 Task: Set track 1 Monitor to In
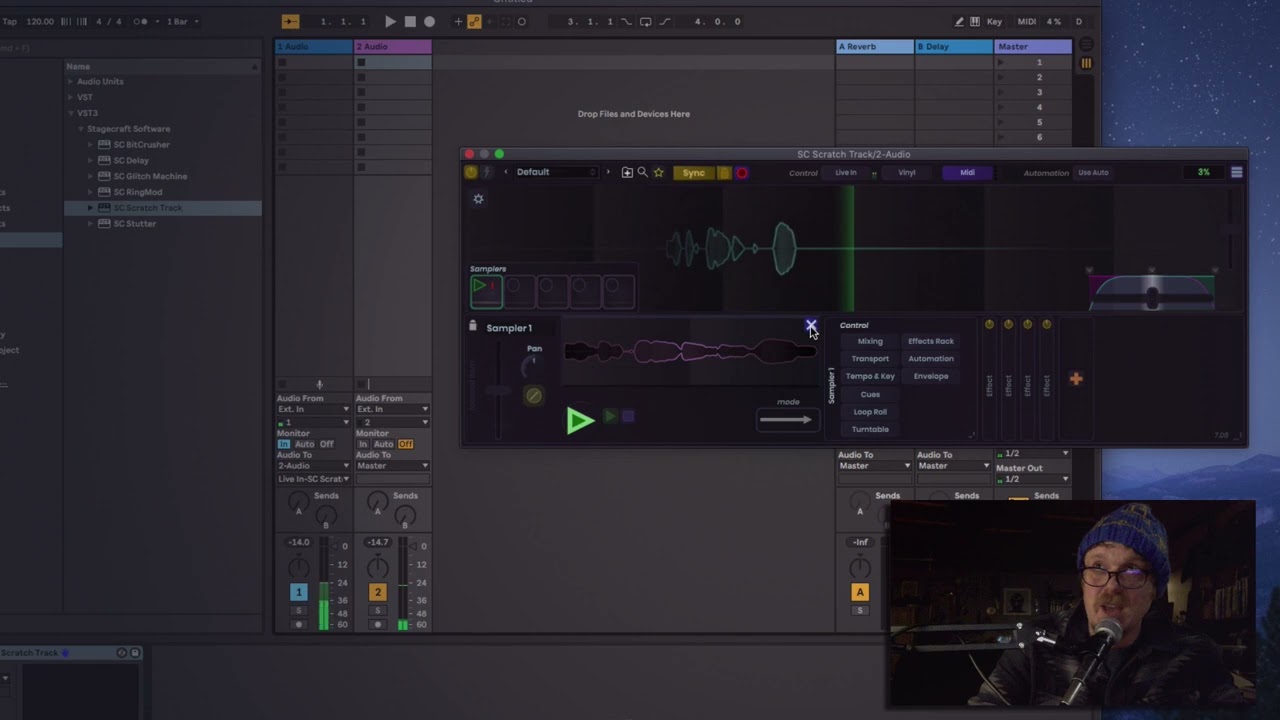pyautogui.click(x=284, y=444)
